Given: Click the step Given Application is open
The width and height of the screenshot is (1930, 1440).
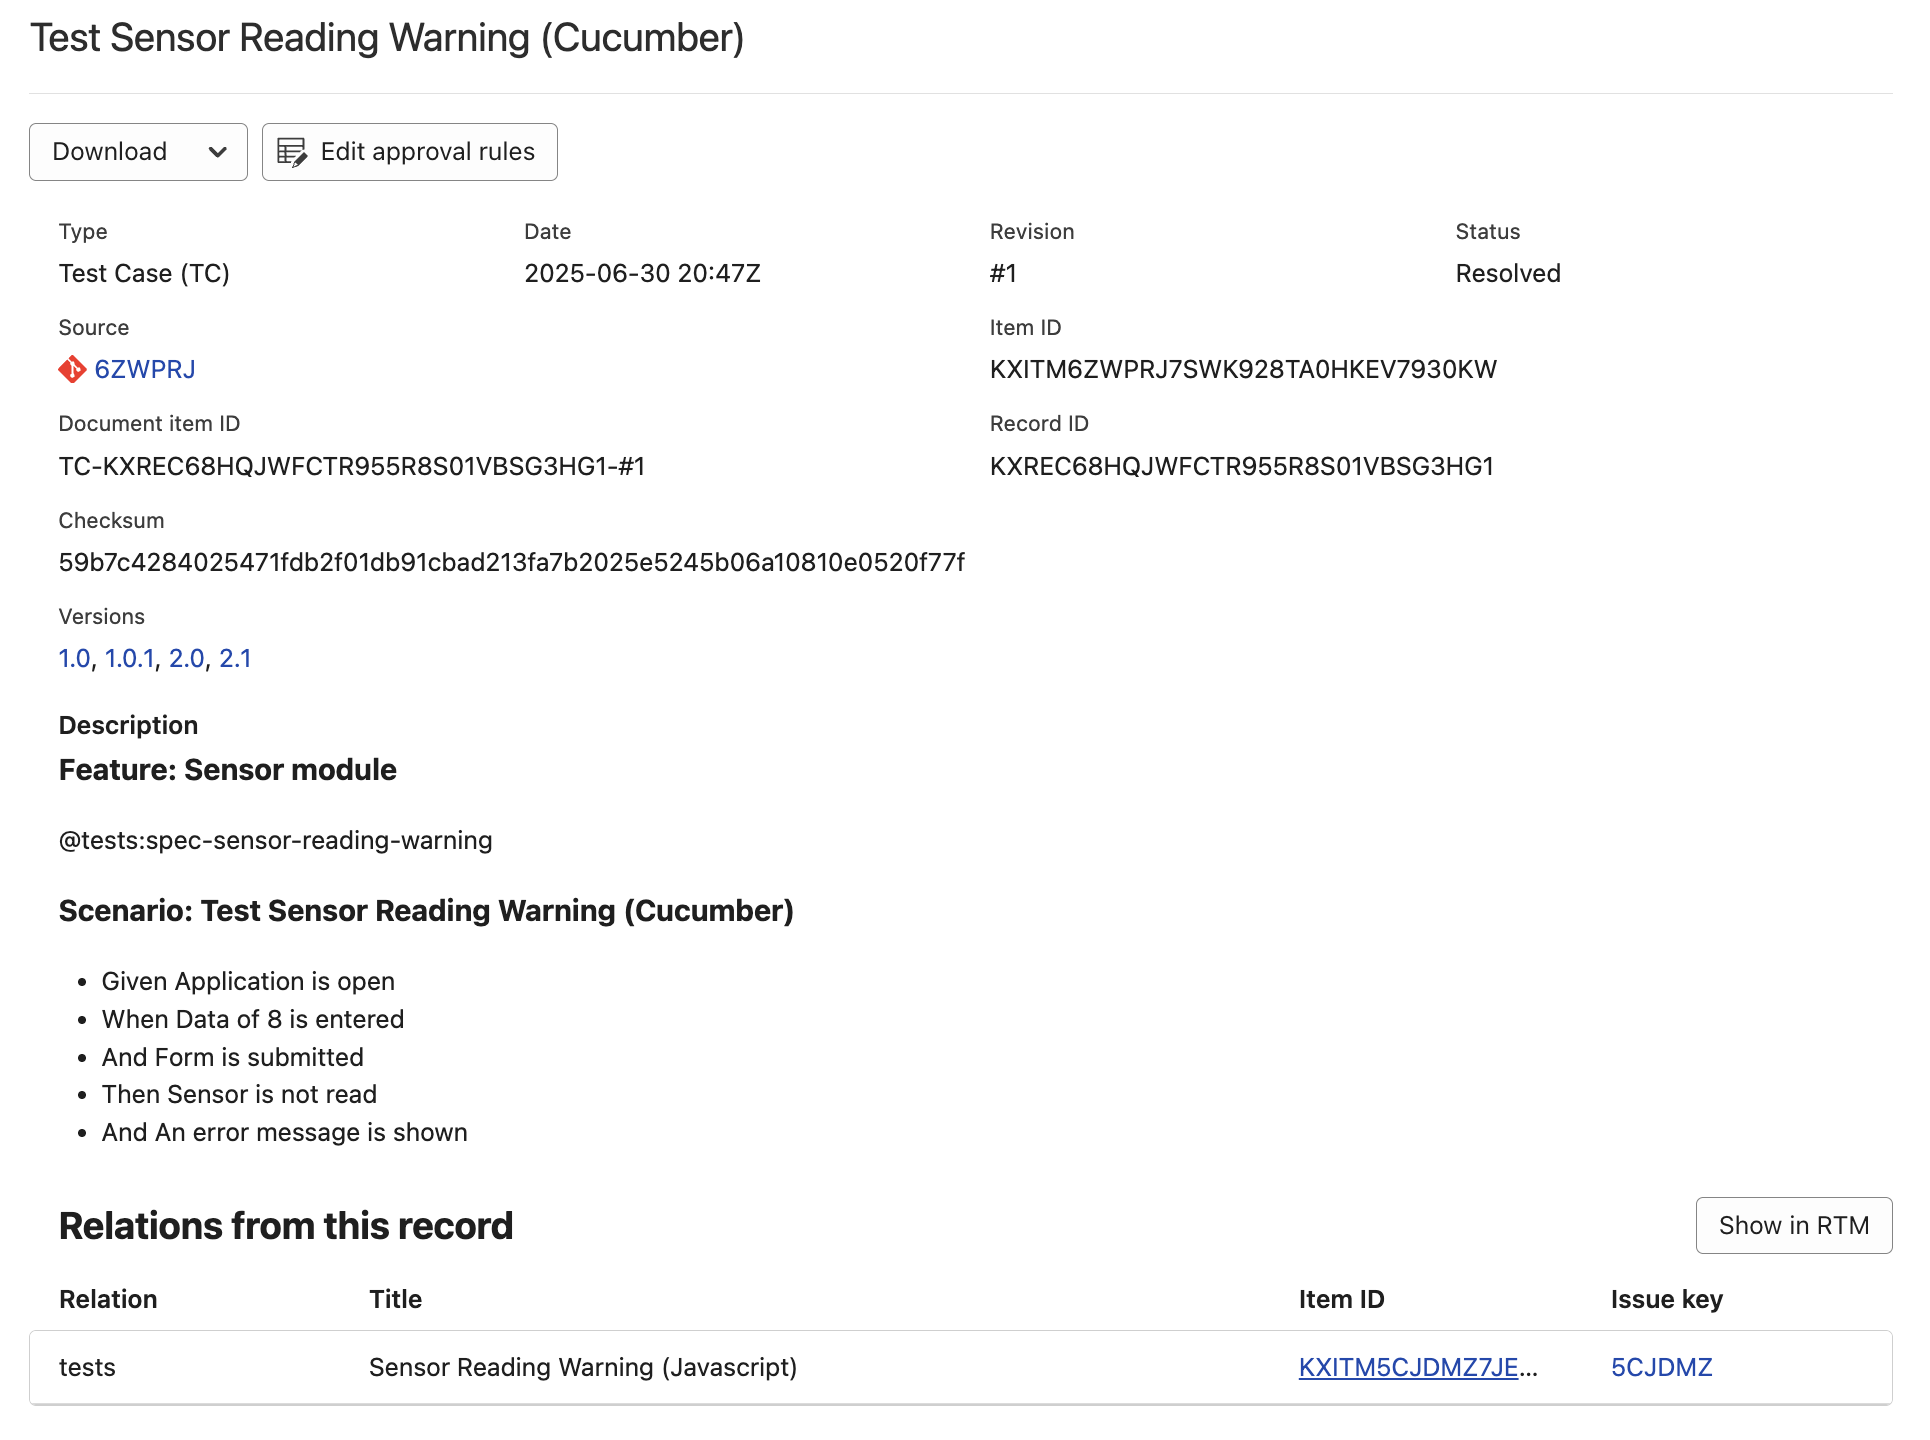Looking at the screenshot, I should (248, 982).
